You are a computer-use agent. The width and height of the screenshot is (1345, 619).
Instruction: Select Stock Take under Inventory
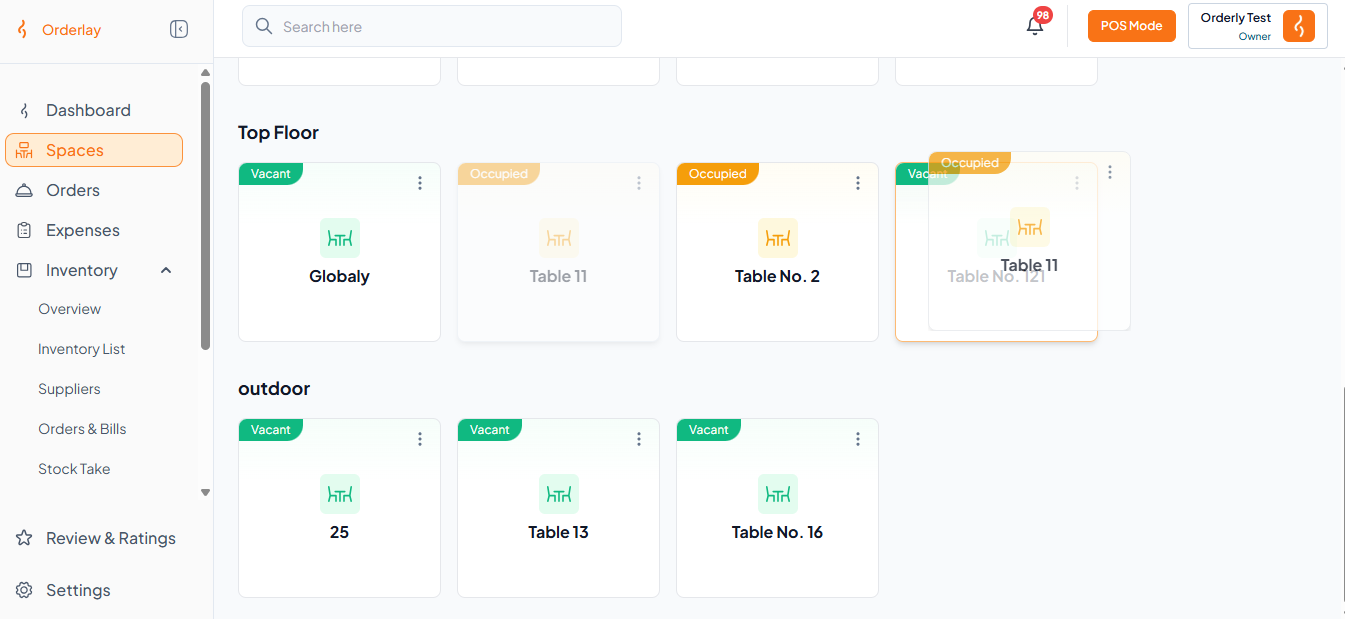point(74,469)
